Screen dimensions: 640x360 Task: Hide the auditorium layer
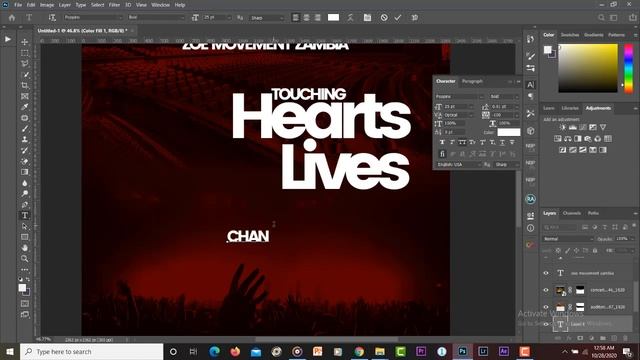click(546, 307)
